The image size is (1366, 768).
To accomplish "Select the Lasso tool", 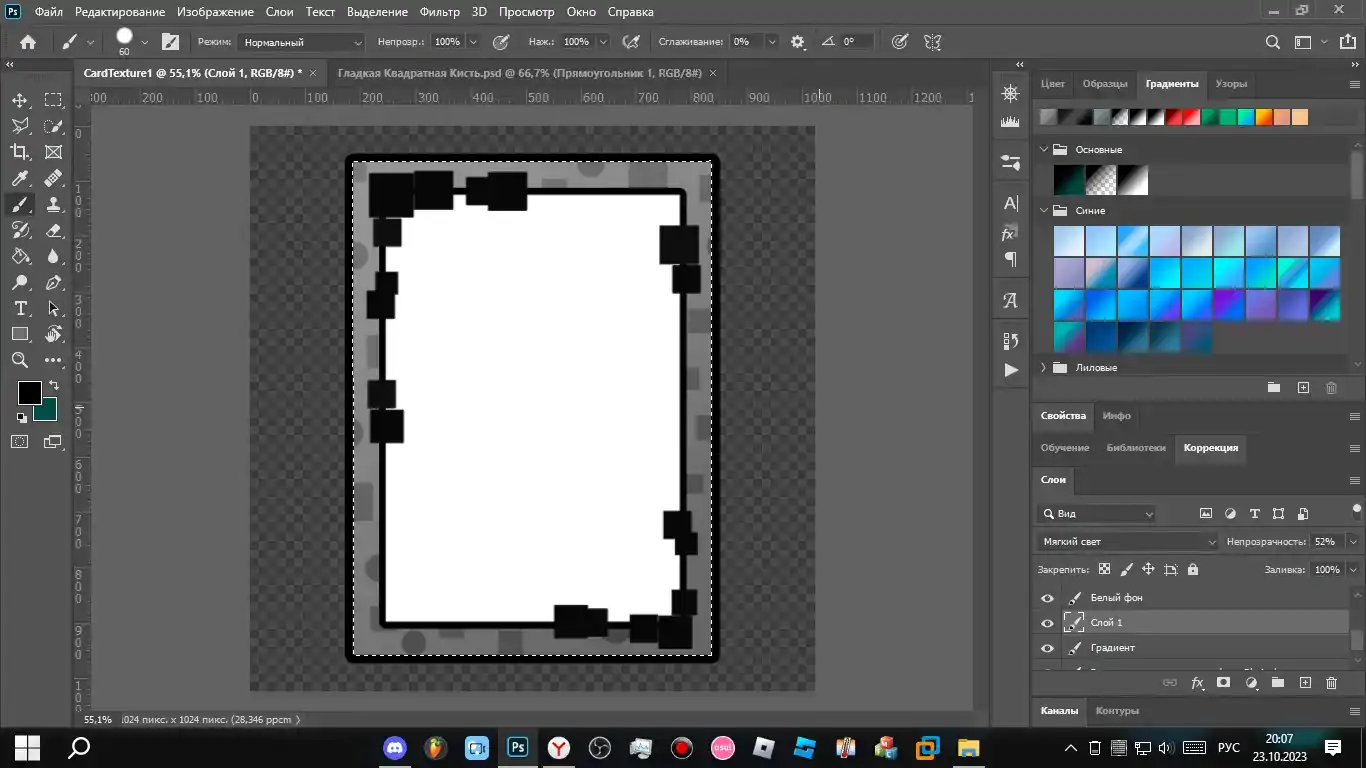I will click(x=20, y=126).
